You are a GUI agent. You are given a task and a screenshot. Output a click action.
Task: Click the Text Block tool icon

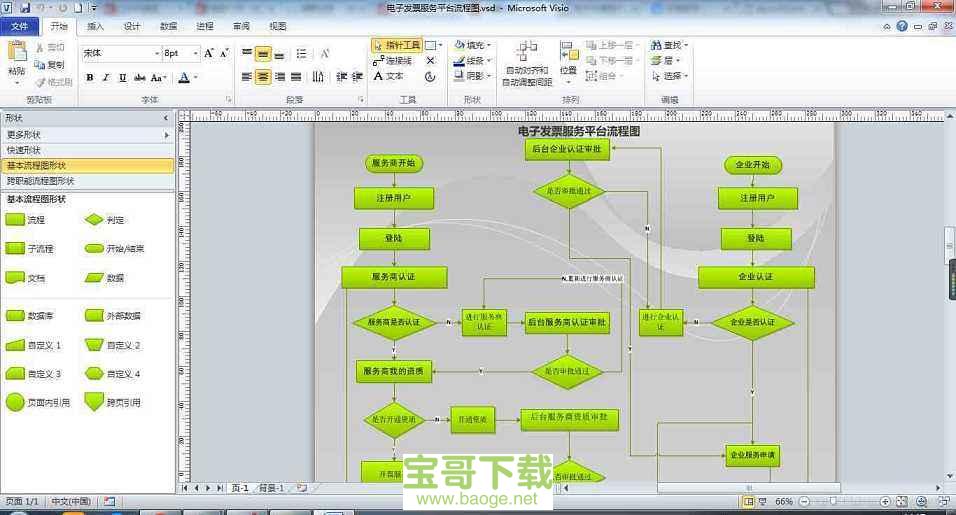click(x=430, y=76)
